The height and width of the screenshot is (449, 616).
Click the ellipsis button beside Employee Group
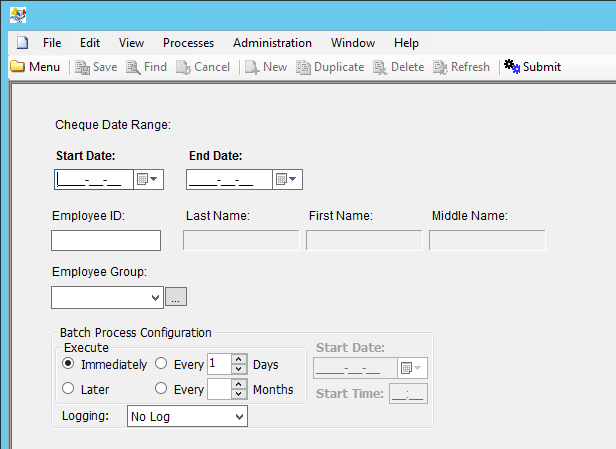click(176, 297)
